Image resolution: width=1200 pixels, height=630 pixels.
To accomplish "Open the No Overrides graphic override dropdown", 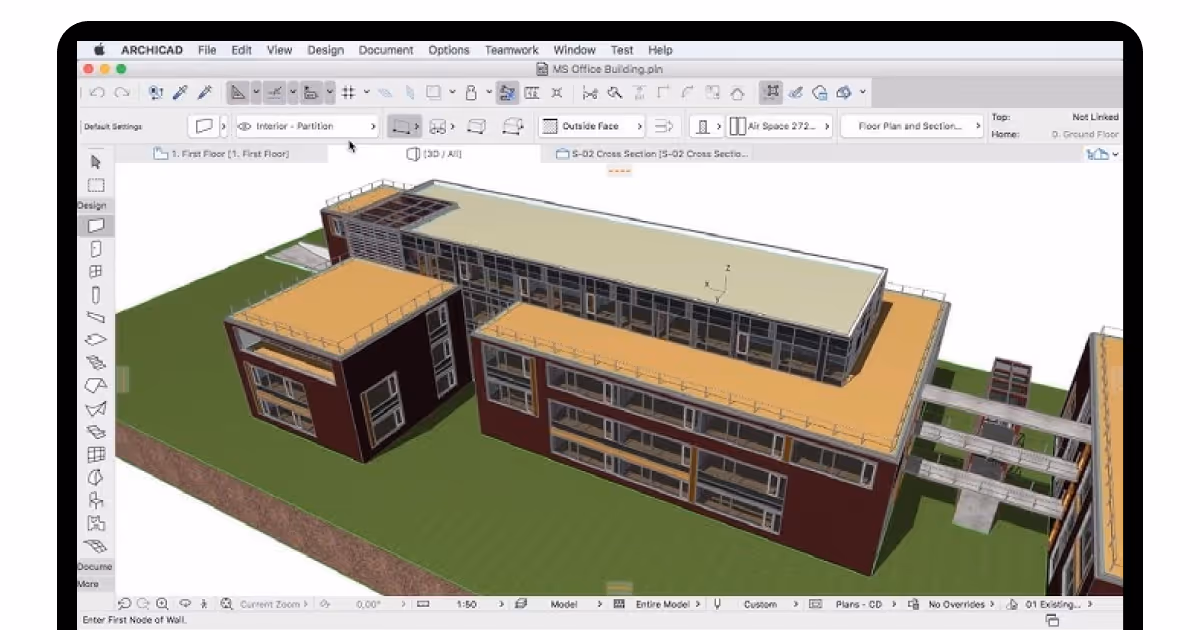I will [960, 604].
